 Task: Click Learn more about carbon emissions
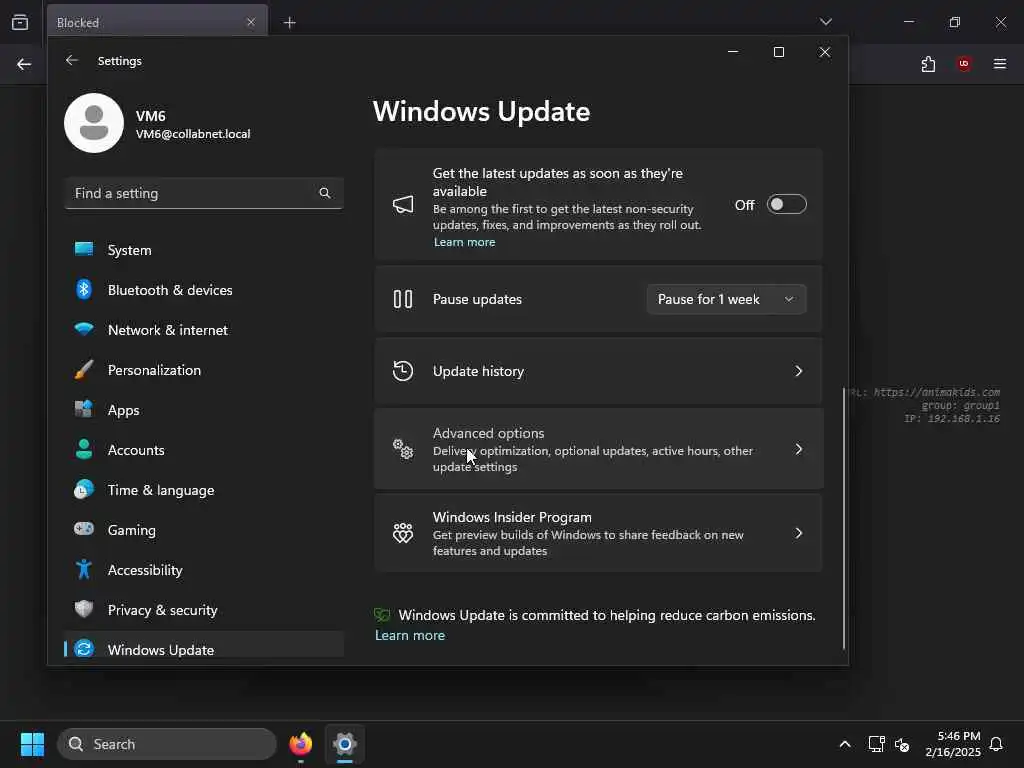pos(409,635)
